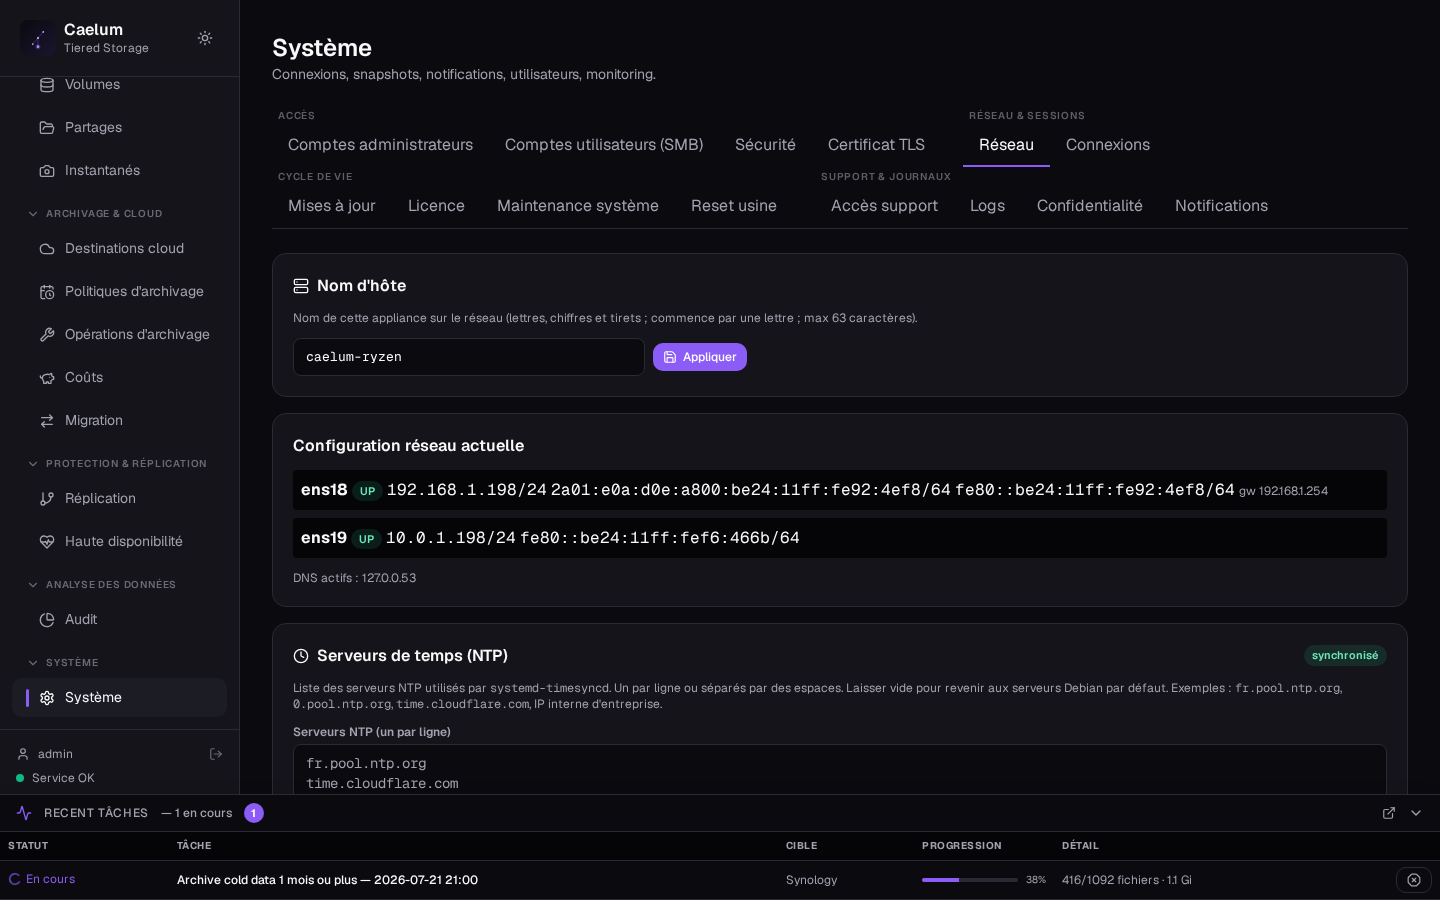Open the Reset usine tab

pyautogui.click(x=734, y=206)
